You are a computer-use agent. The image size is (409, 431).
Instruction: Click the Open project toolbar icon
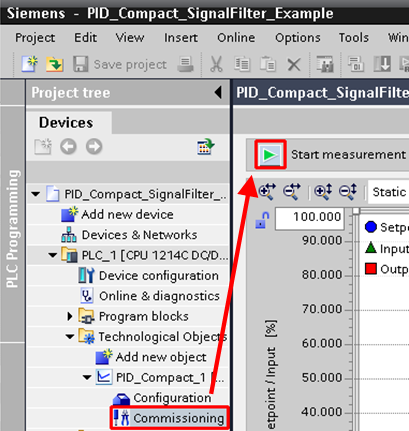[55, 64]
